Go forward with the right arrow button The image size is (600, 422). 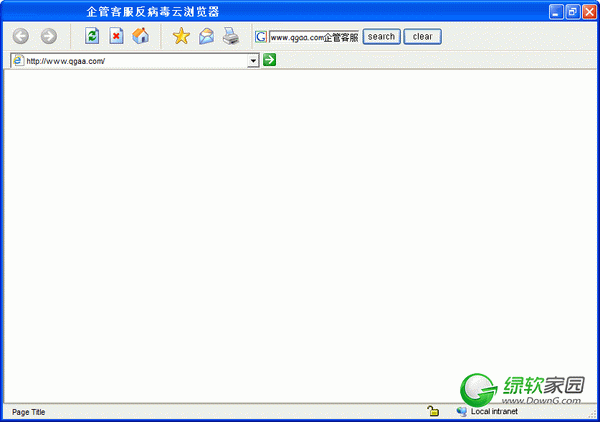pyautogui.click(x=49, y=36)
